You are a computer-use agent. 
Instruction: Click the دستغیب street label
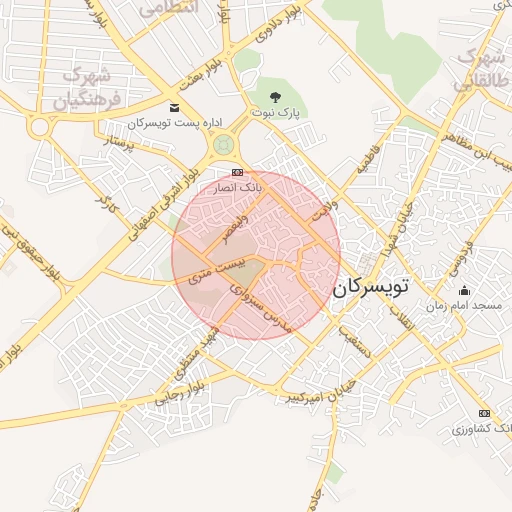click(355, 342)
